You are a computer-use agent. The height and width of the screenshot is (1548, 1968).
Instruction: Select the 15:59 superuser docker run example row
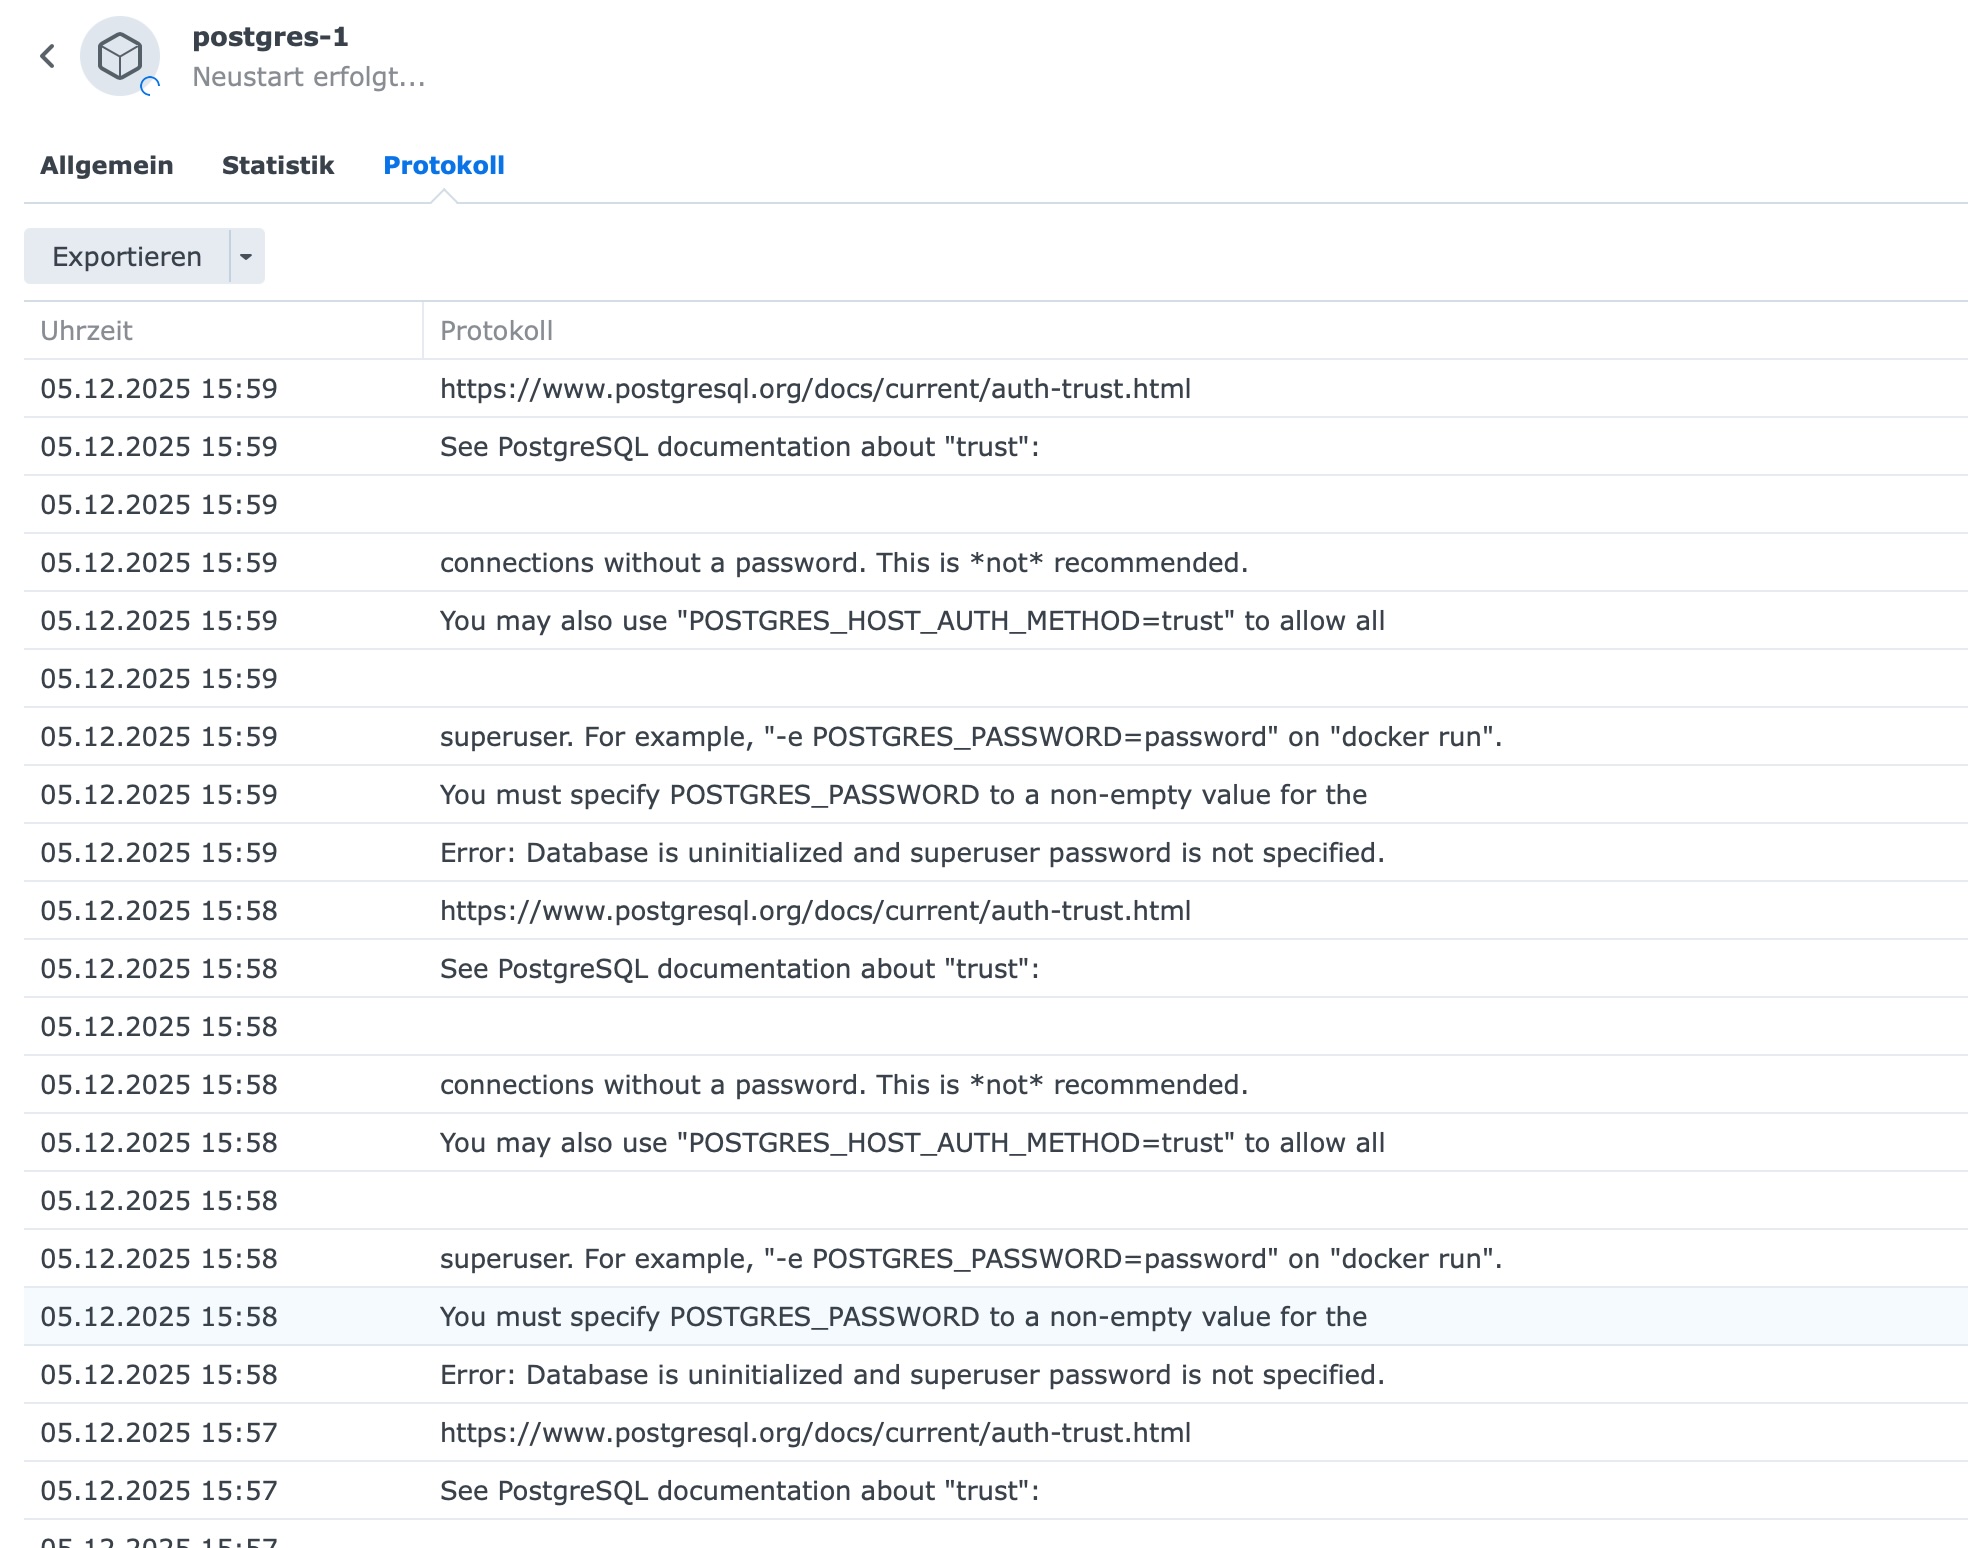970,737
